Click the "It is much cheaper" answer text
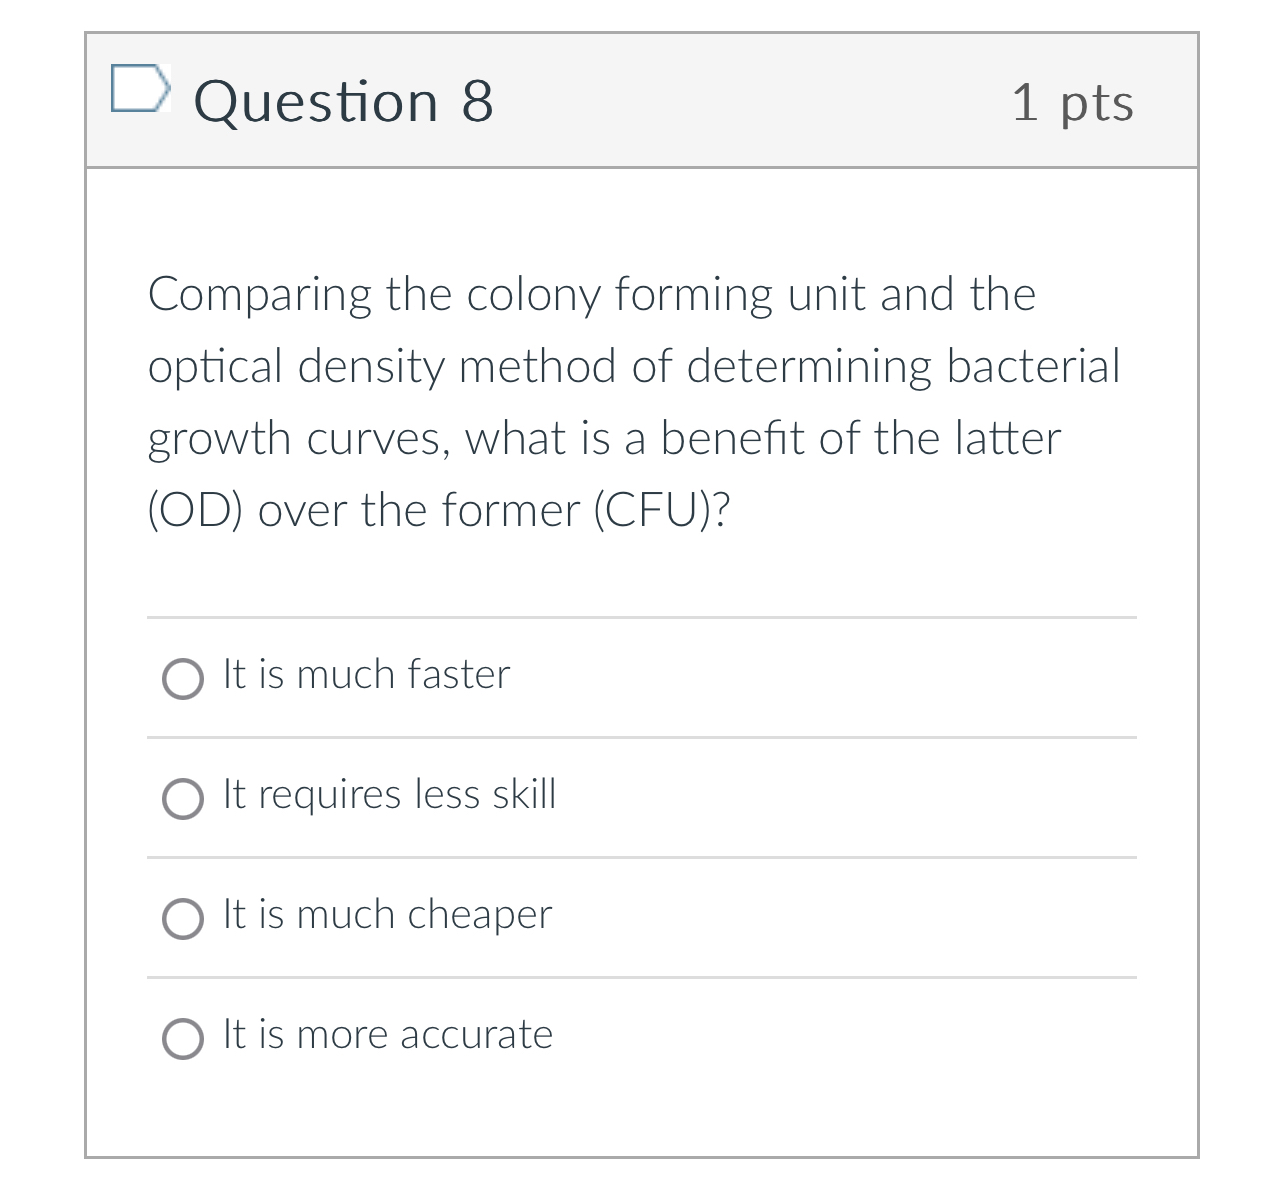Screen dimensions: 1284x1177 click(x=386, y=916)
